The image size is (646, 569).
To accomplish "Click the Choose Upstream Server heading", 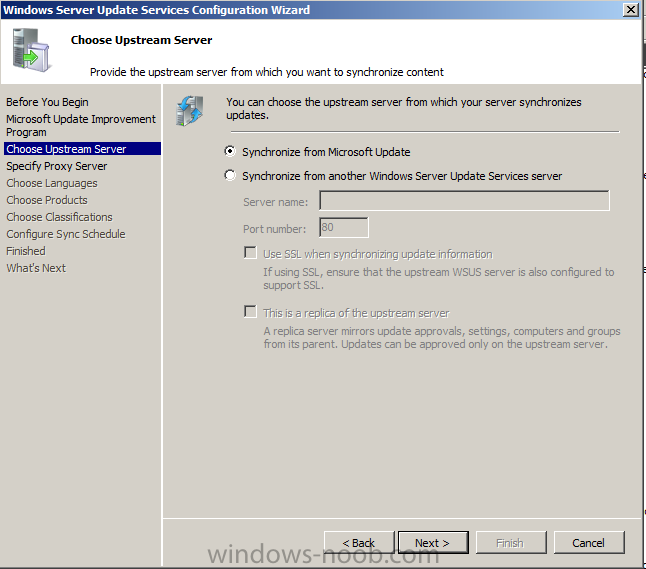I will (x=141, y=40).
